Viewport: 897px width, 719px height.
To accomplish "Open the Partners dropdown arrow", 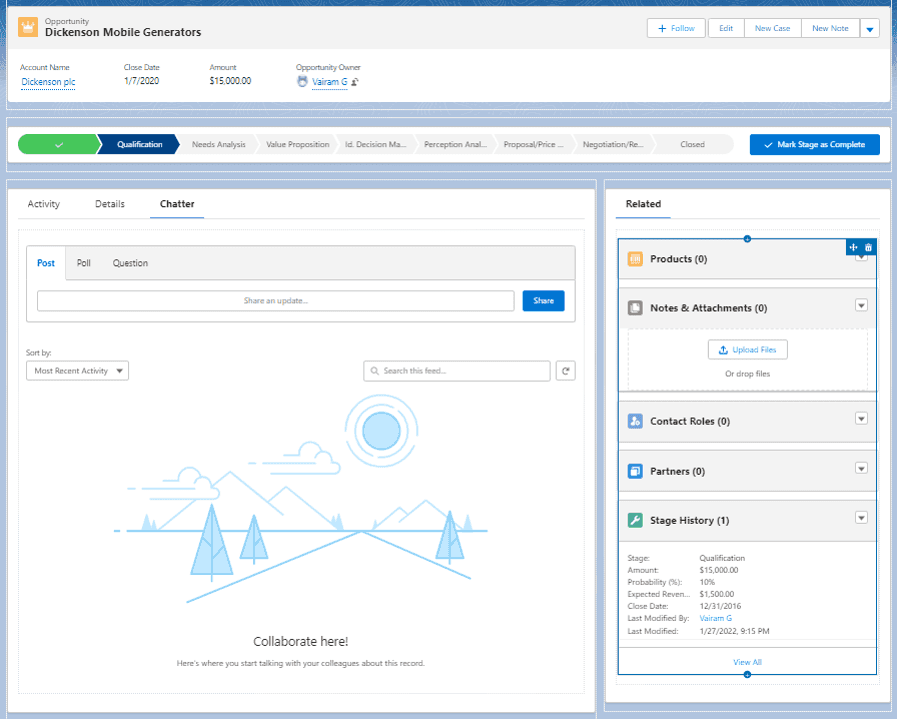I will click(861, 468).
